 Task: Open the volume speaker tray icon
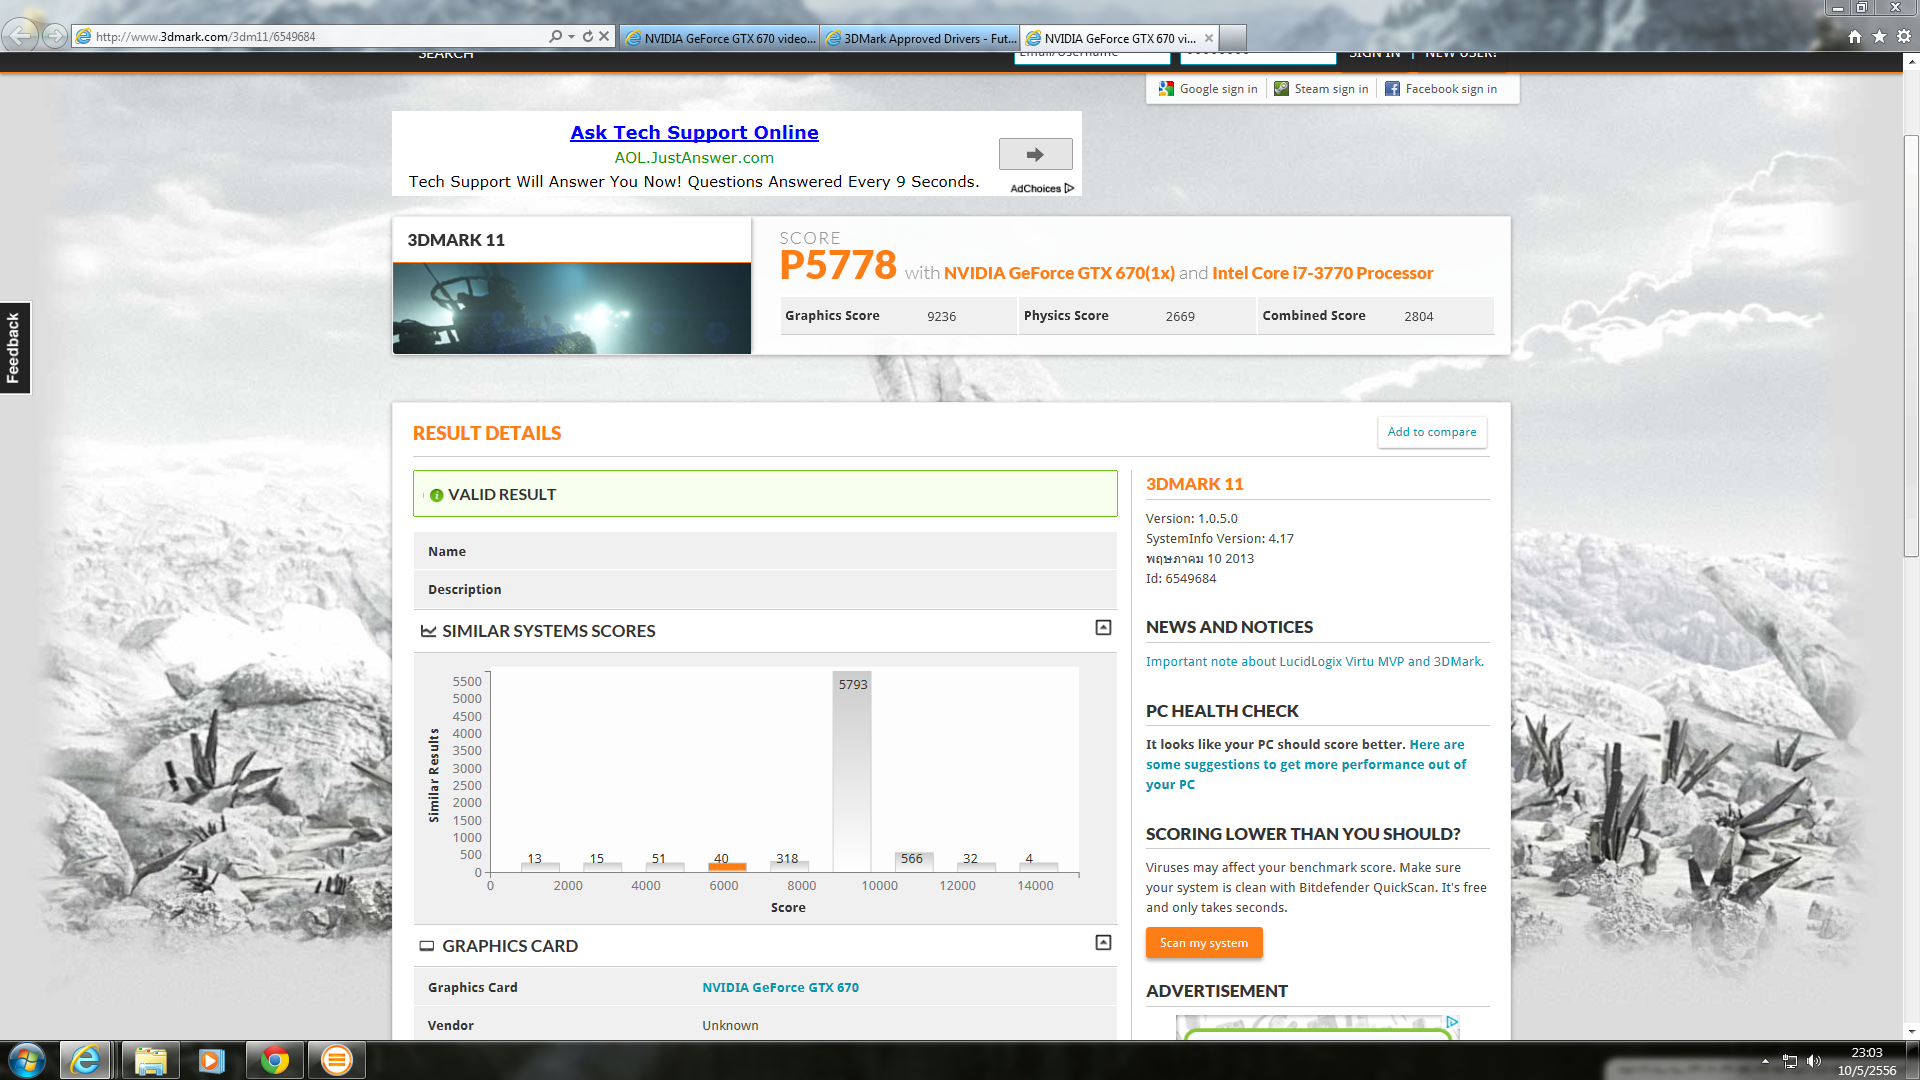(x=1814, y=1061)
